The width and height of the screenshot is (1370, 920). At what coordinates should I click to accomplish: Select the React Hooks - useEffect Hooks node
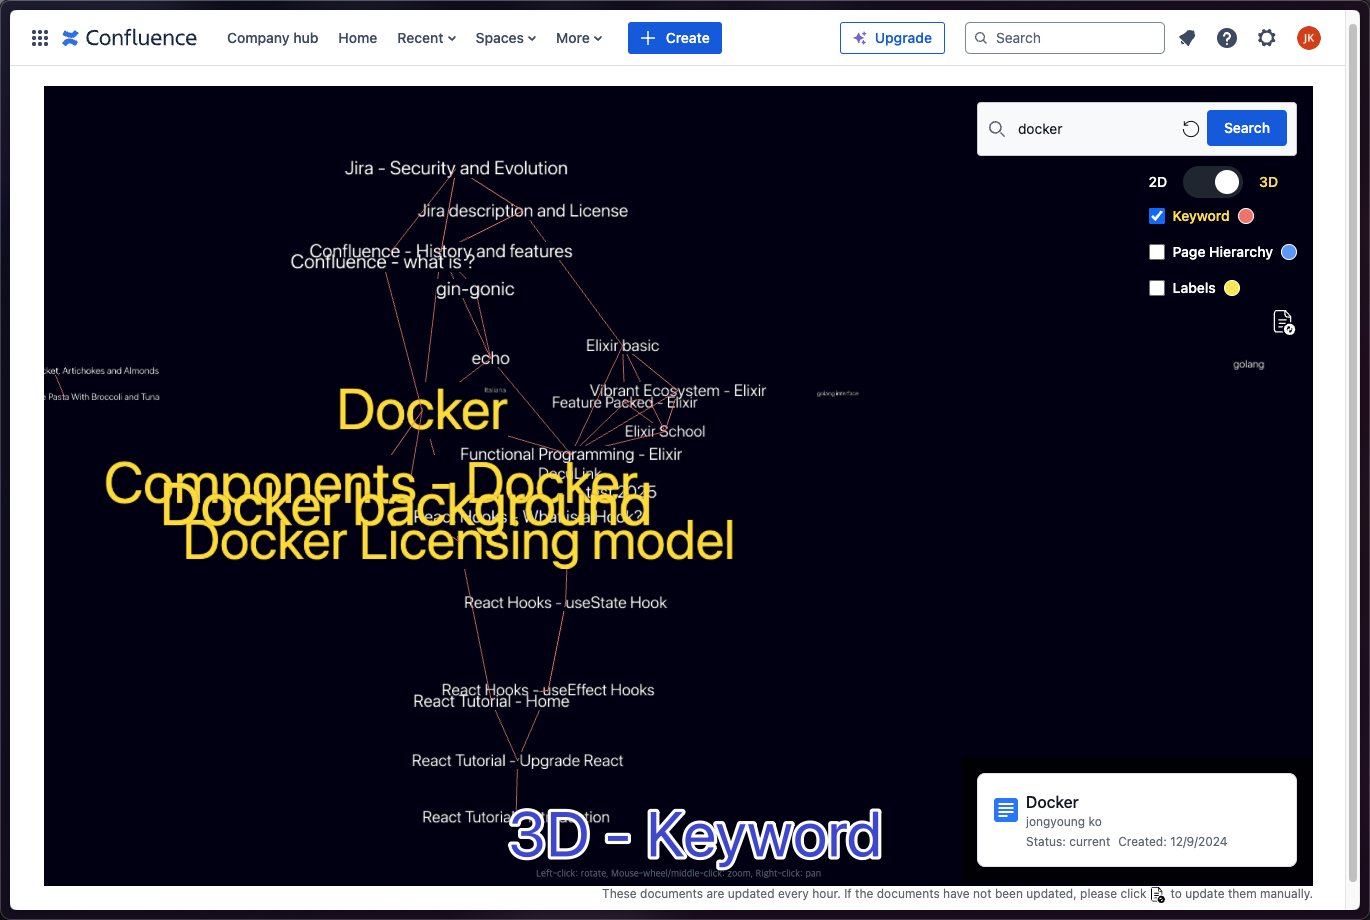pyautogui.click(x=548, y=690)
